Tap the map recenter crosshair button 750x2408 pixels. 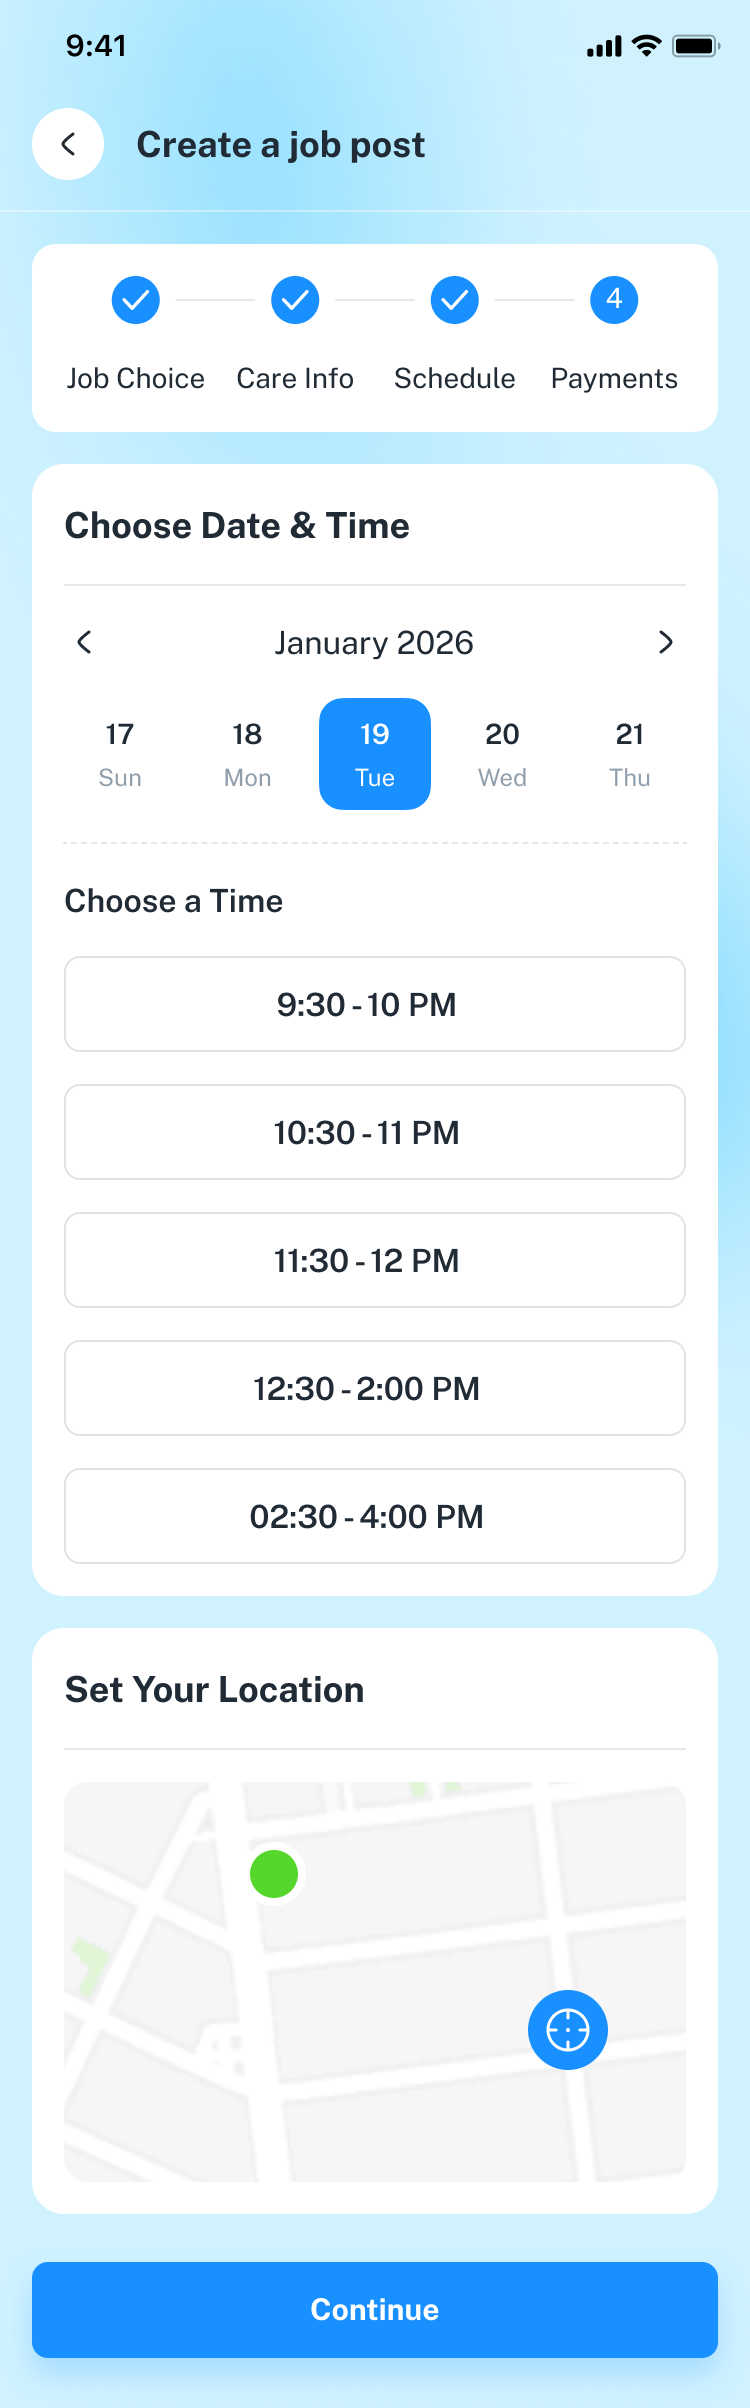pyautogui.click(x=568, y=2030)
